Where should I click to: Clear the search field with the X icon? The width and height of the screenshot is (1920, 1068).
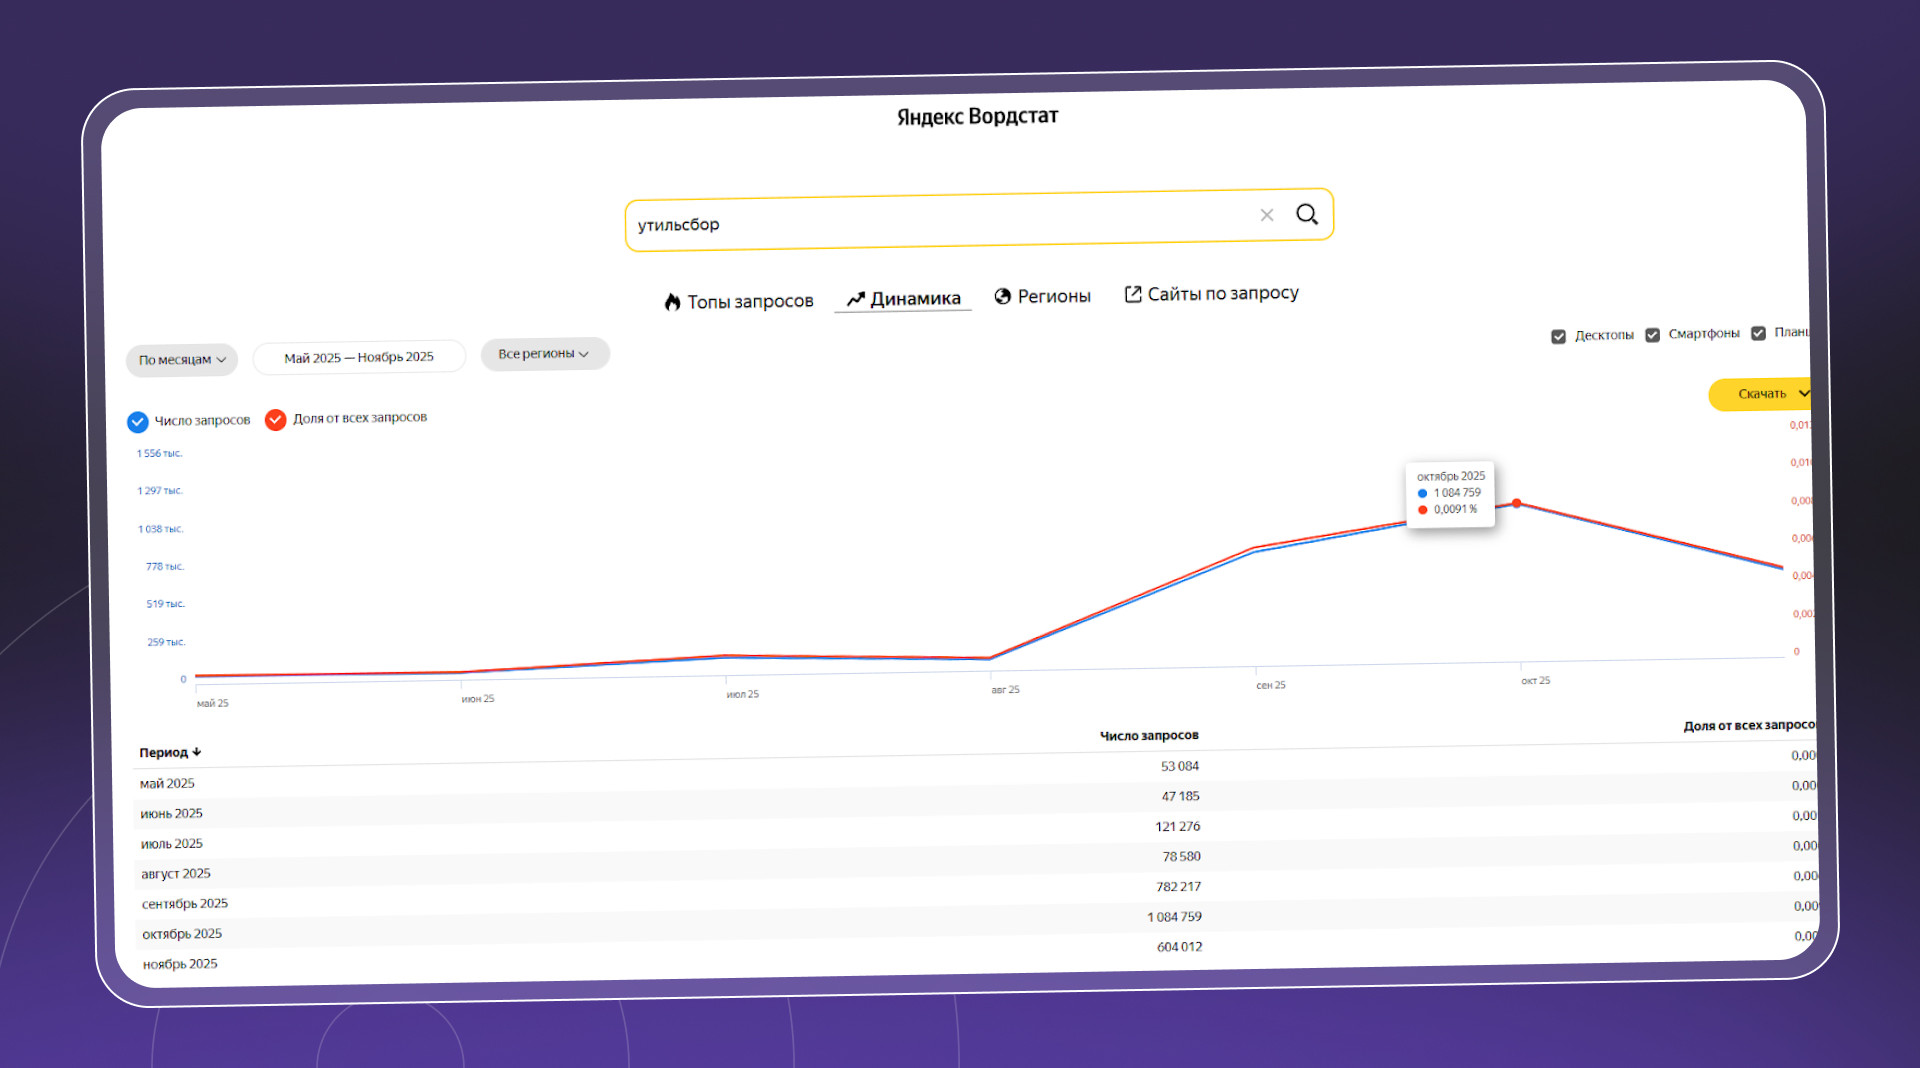pos(1267,215)
